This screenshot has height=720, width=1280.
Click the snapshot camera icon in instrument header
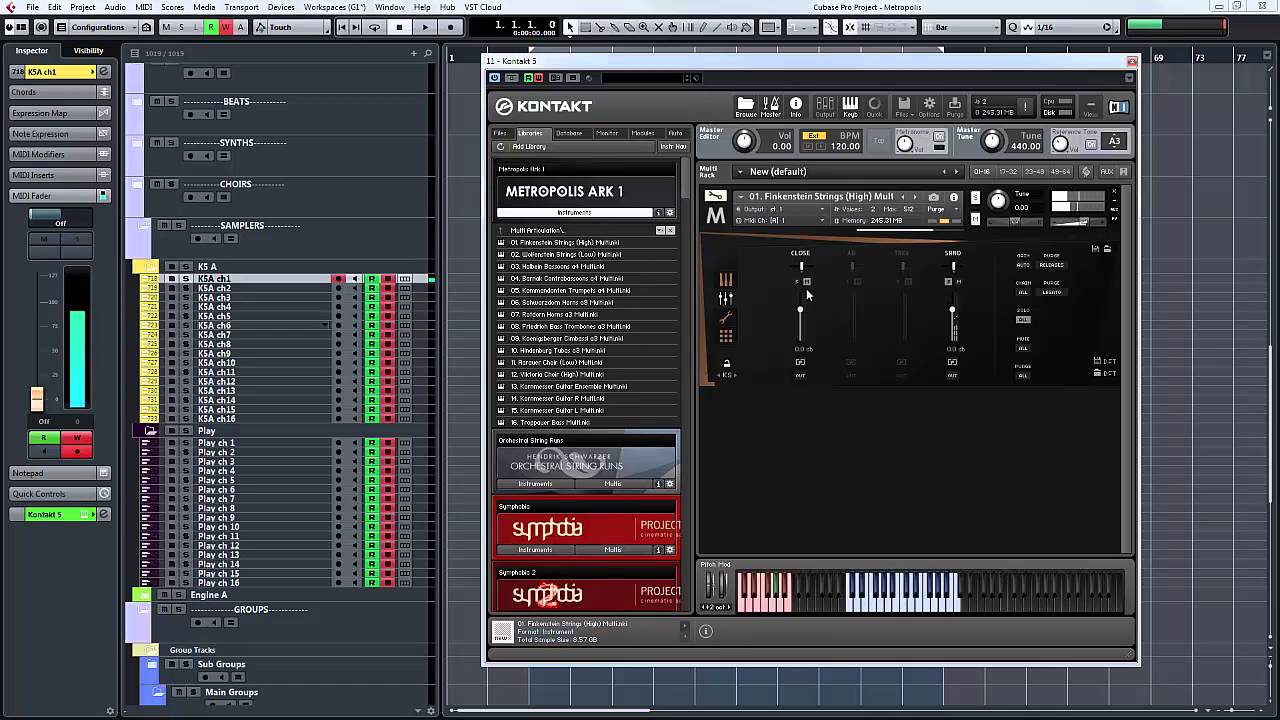[934, 197]
